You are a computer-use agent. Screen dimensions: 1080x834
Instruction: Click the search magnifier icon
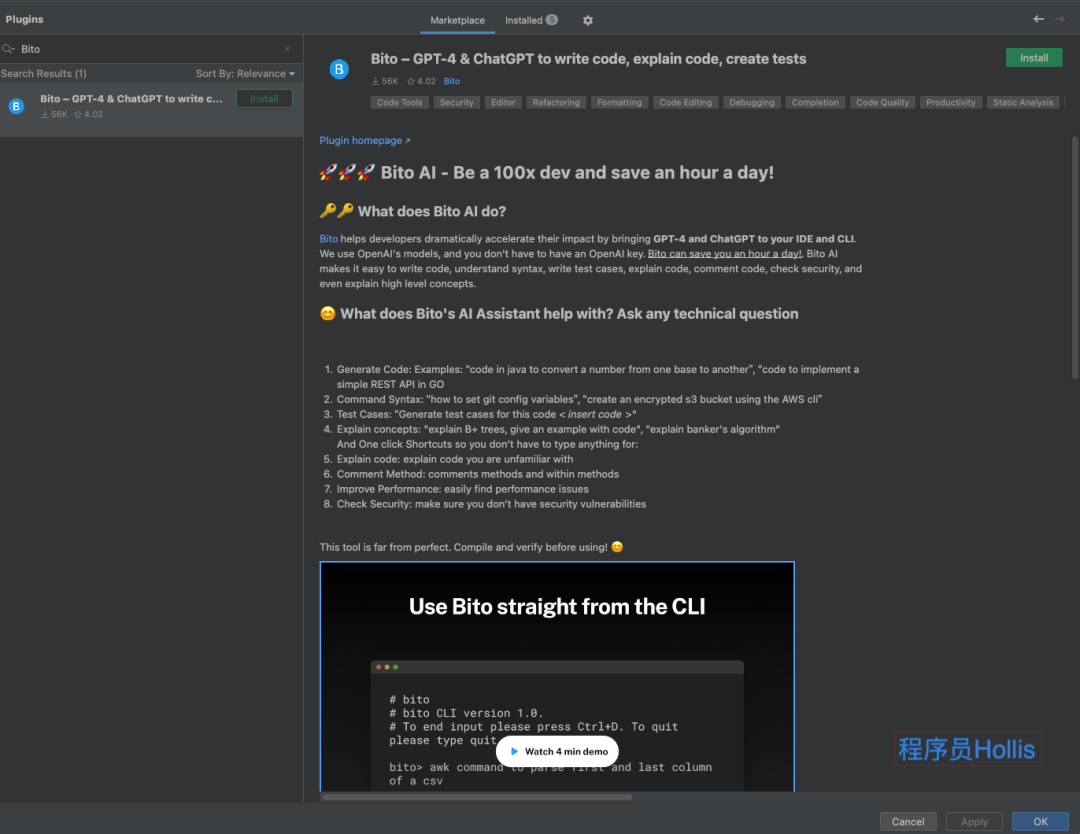[x=8, y=49]
